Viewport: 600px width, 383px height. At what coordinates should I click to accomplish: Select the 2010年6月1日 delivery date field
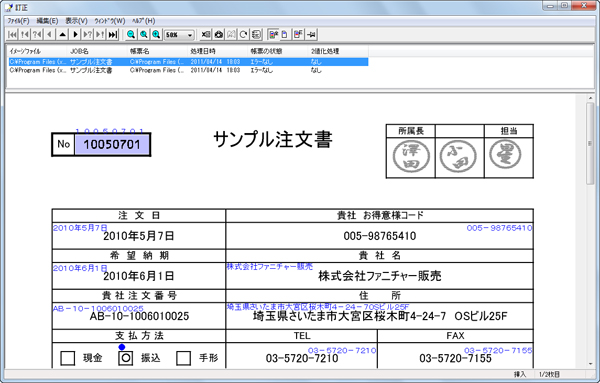[x=139, y=276]
